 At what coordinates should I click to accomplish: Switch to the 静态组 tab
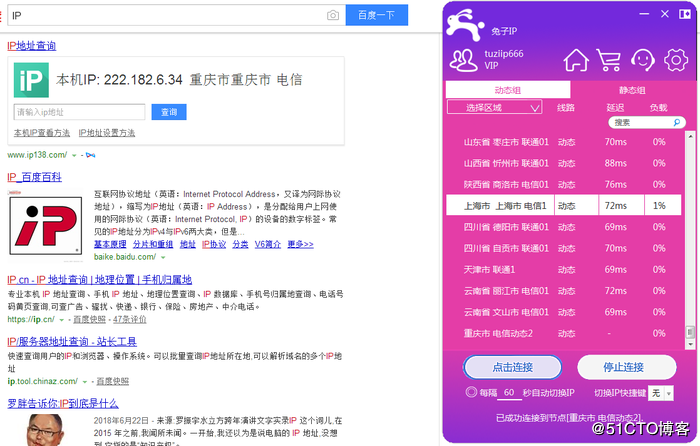point(632,90)
